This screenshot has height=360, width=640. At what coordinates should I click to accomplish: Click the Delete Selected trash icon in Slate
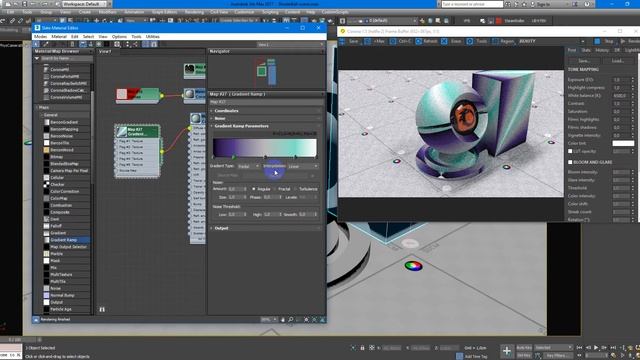coord(72,44)
